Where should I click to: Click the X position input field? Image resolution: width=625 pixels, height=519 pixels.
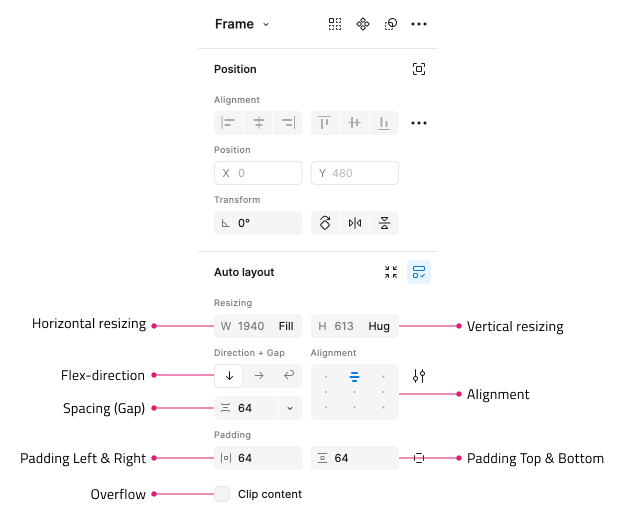(x=258, y=173)
